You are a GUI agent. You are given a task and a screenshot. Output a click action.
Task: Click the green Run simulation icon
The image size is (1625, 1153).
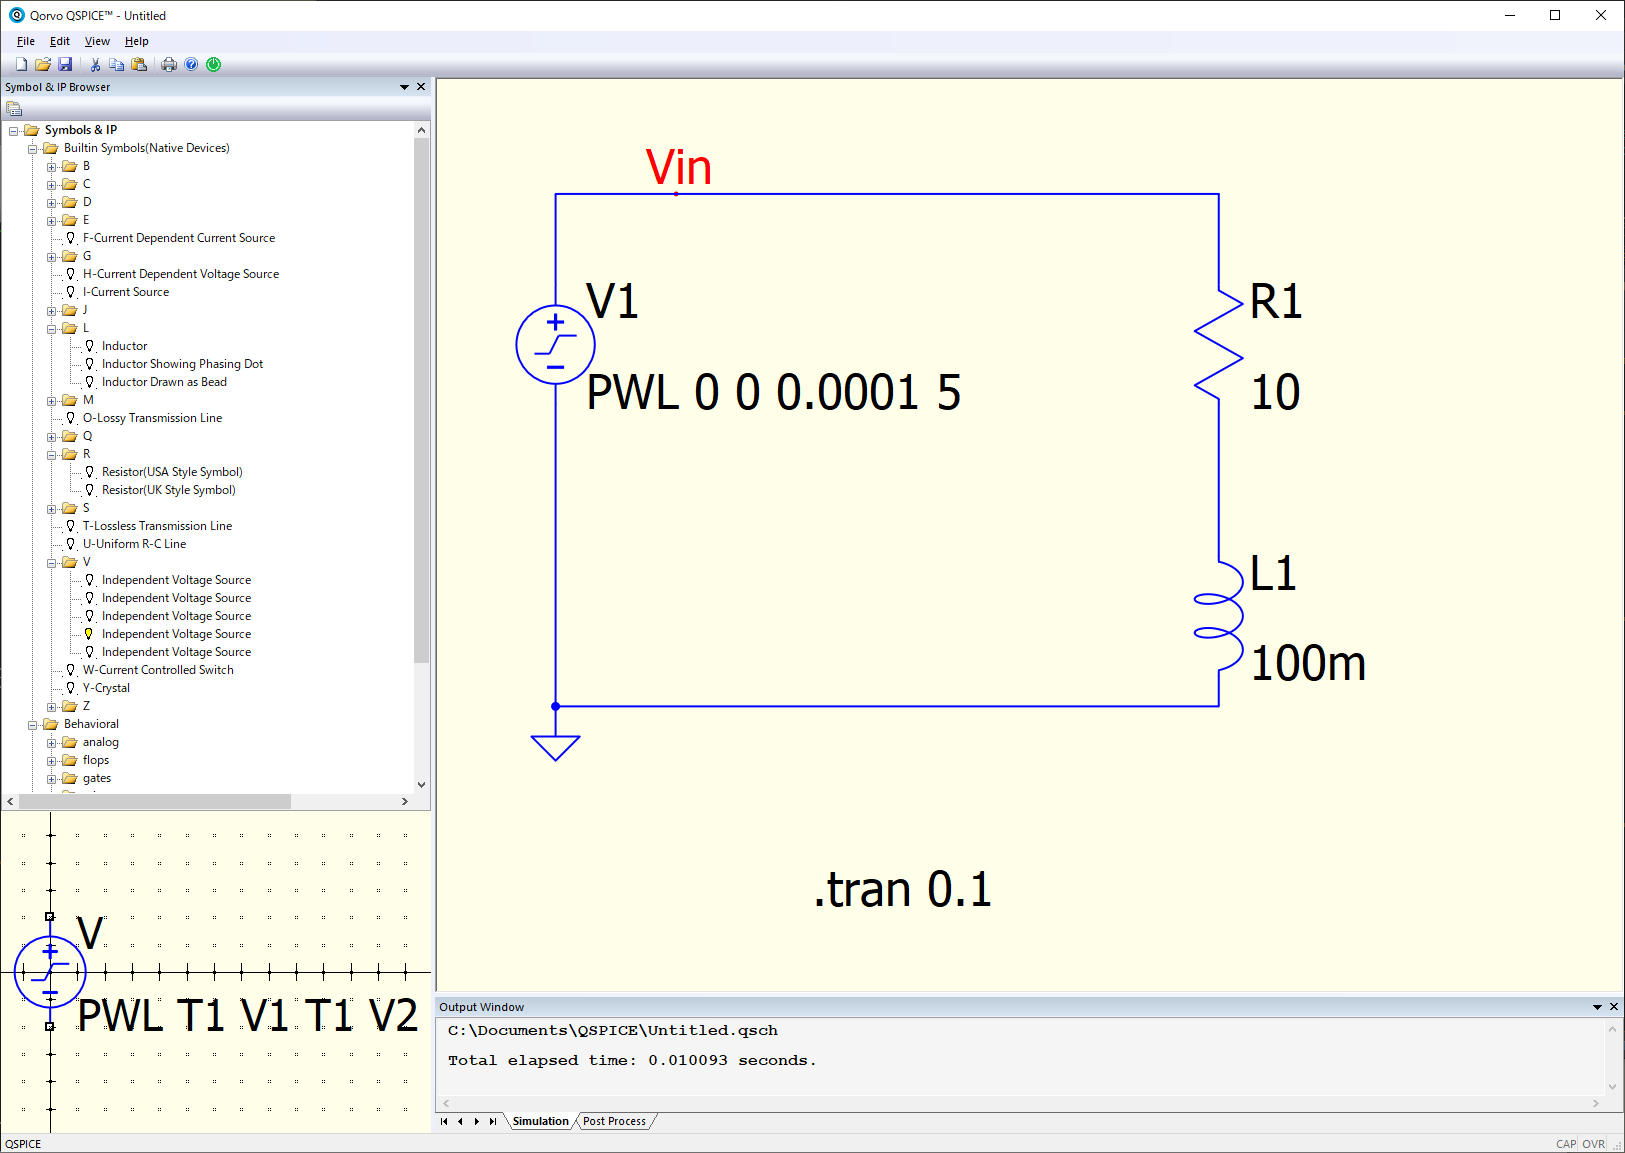[x=213, y=65]
